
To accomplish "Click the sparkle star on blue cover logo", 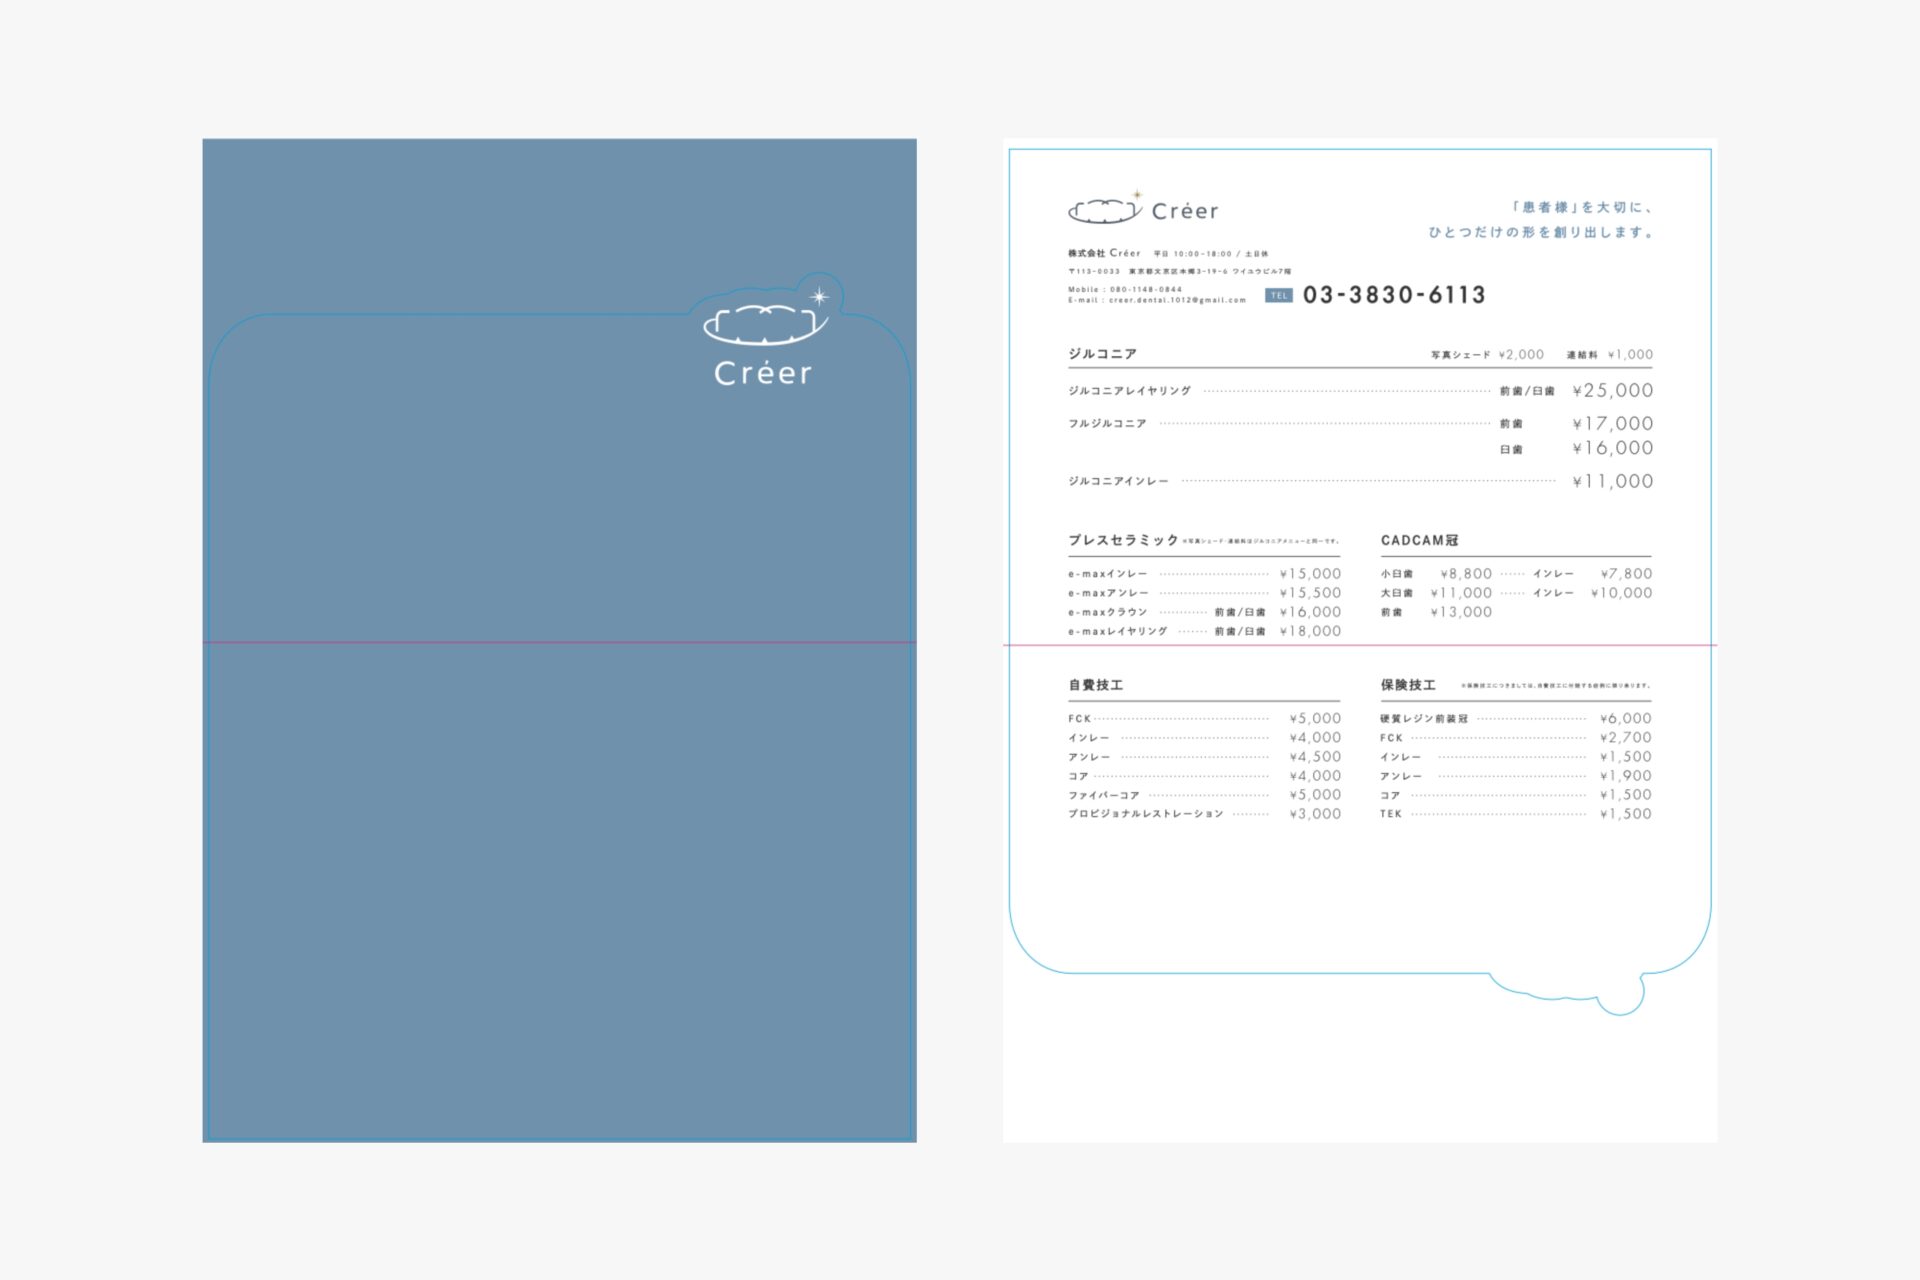I will (x=819, y=296).
